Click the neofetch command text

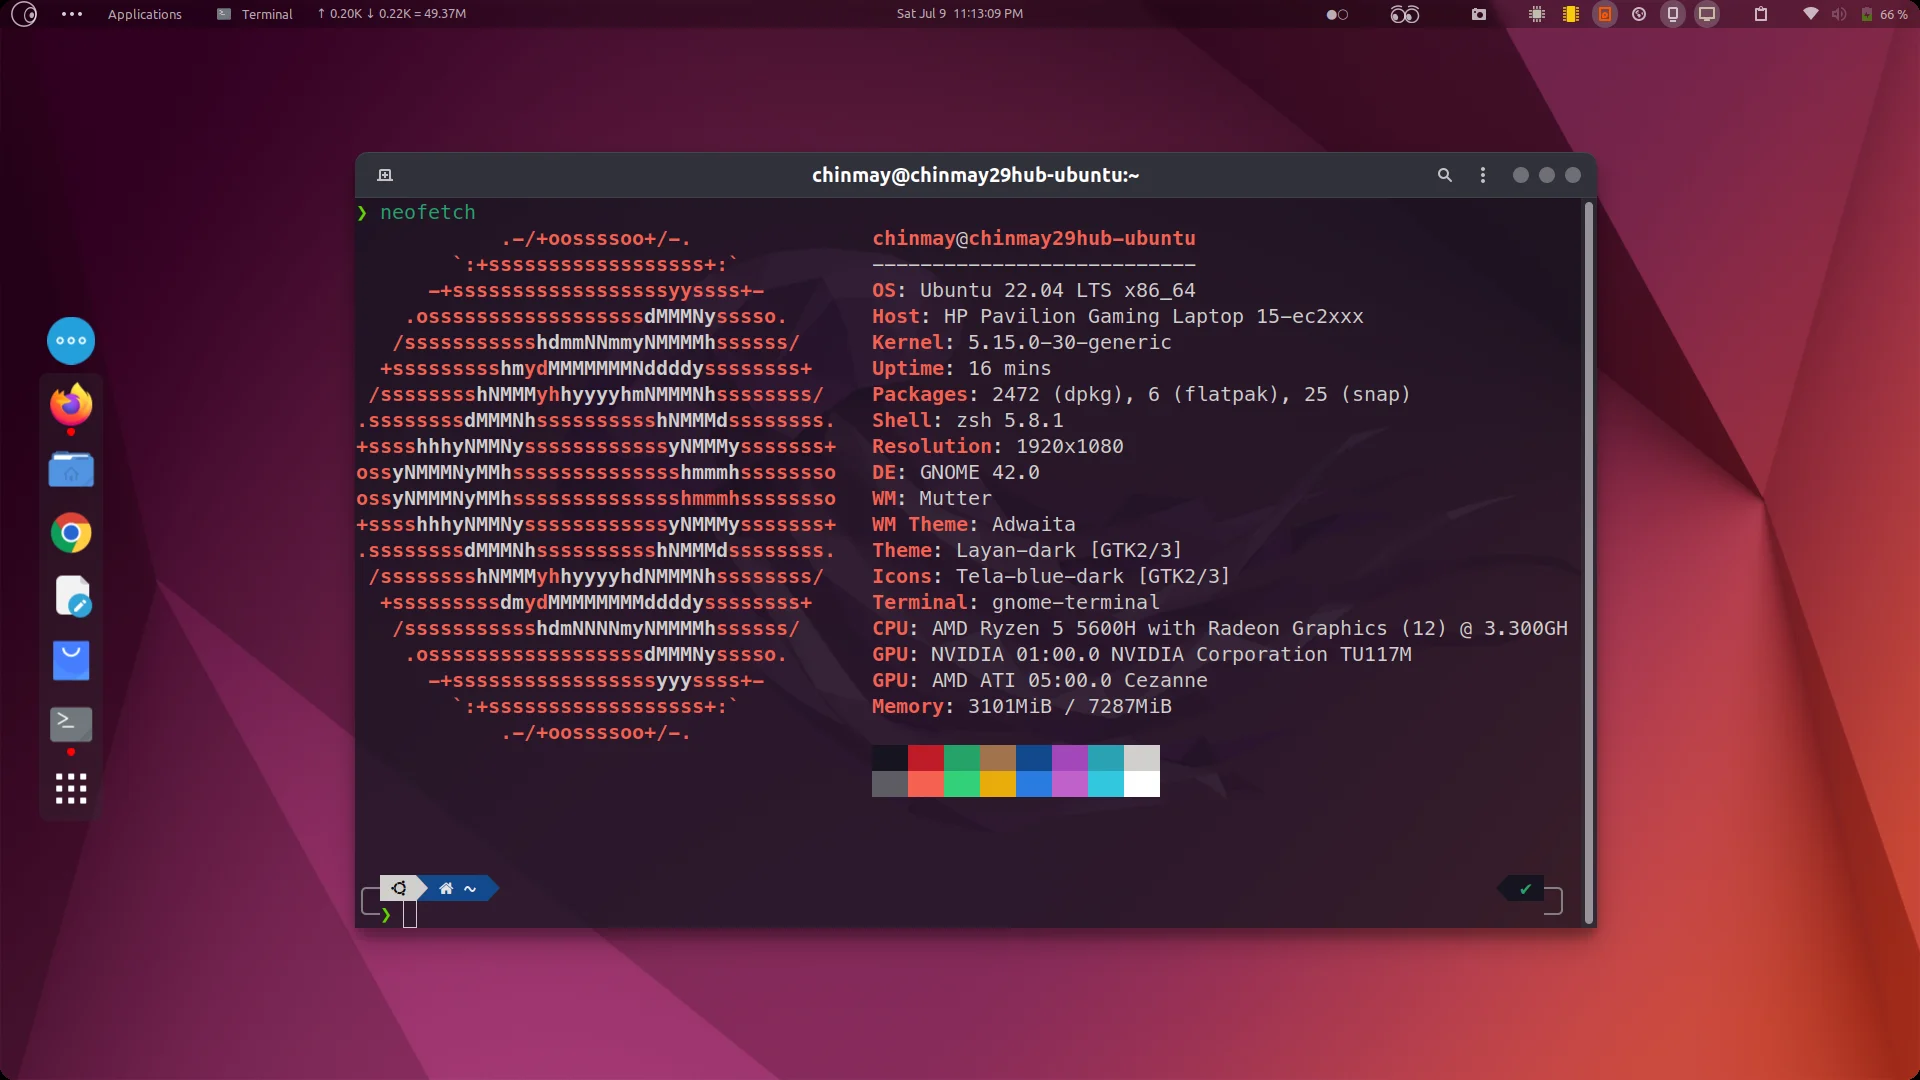[427, 212]
